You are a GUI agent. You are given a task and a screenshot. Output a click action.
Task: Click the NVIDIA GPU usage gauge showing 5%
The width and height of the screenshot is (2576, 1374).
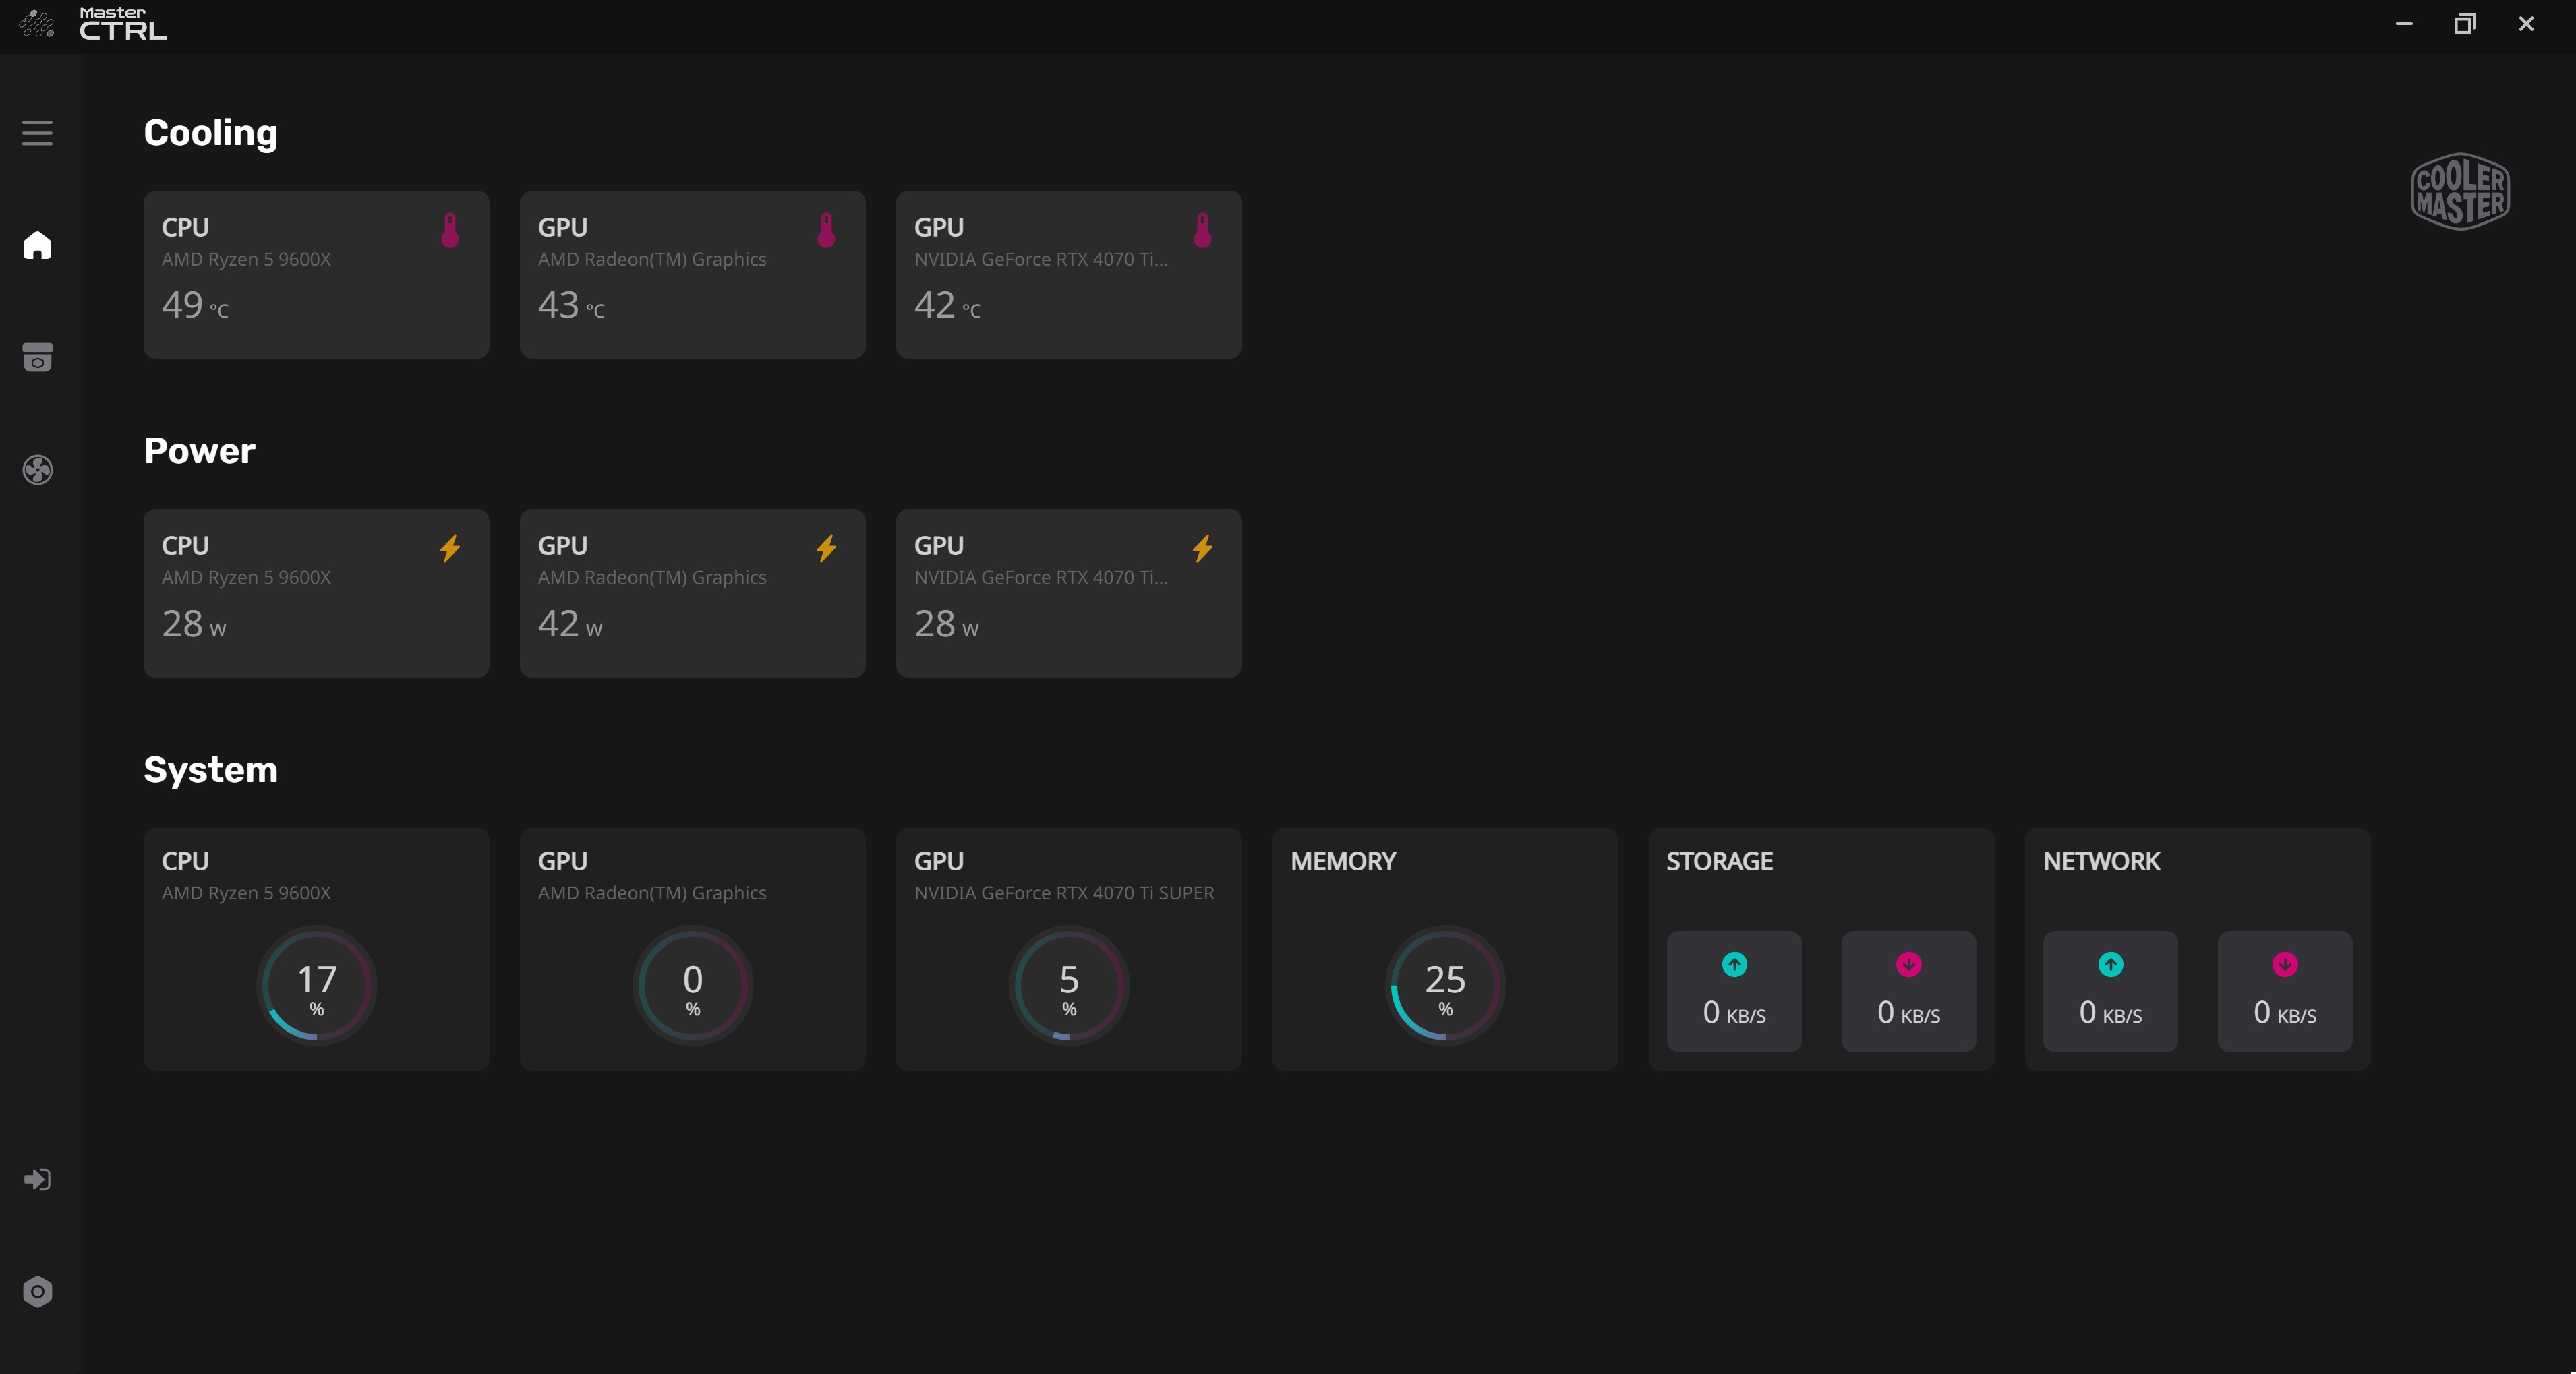pyautogui.click(x=1069, y=985)
